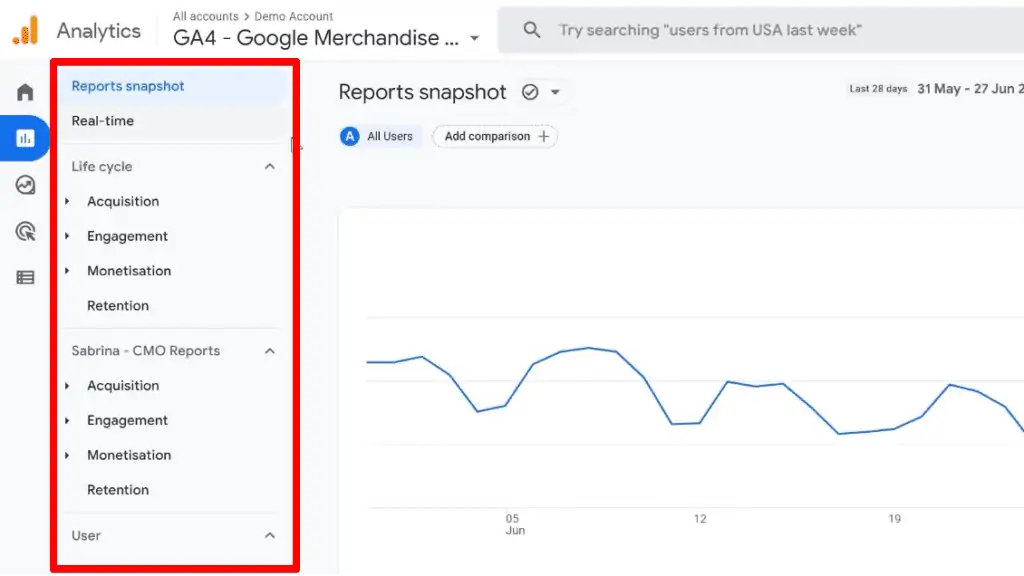Collapse the Life cycle section
This screenshot has width=1024, height=576.
[x=270, y=167]
